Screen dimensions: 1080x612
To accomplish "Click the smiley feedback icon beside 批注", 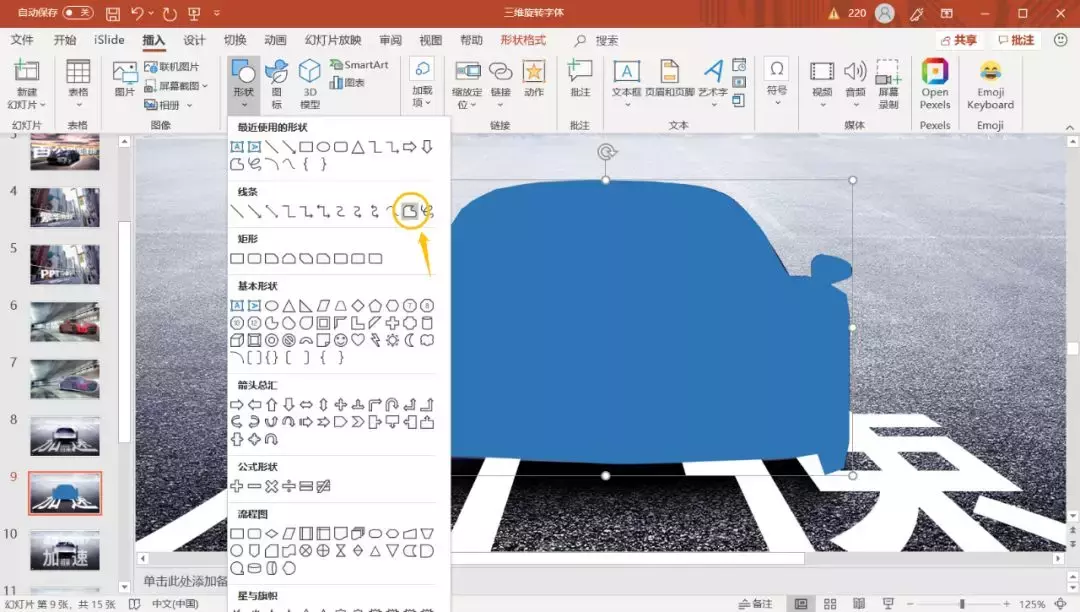I will click(x=1061, y=40).
